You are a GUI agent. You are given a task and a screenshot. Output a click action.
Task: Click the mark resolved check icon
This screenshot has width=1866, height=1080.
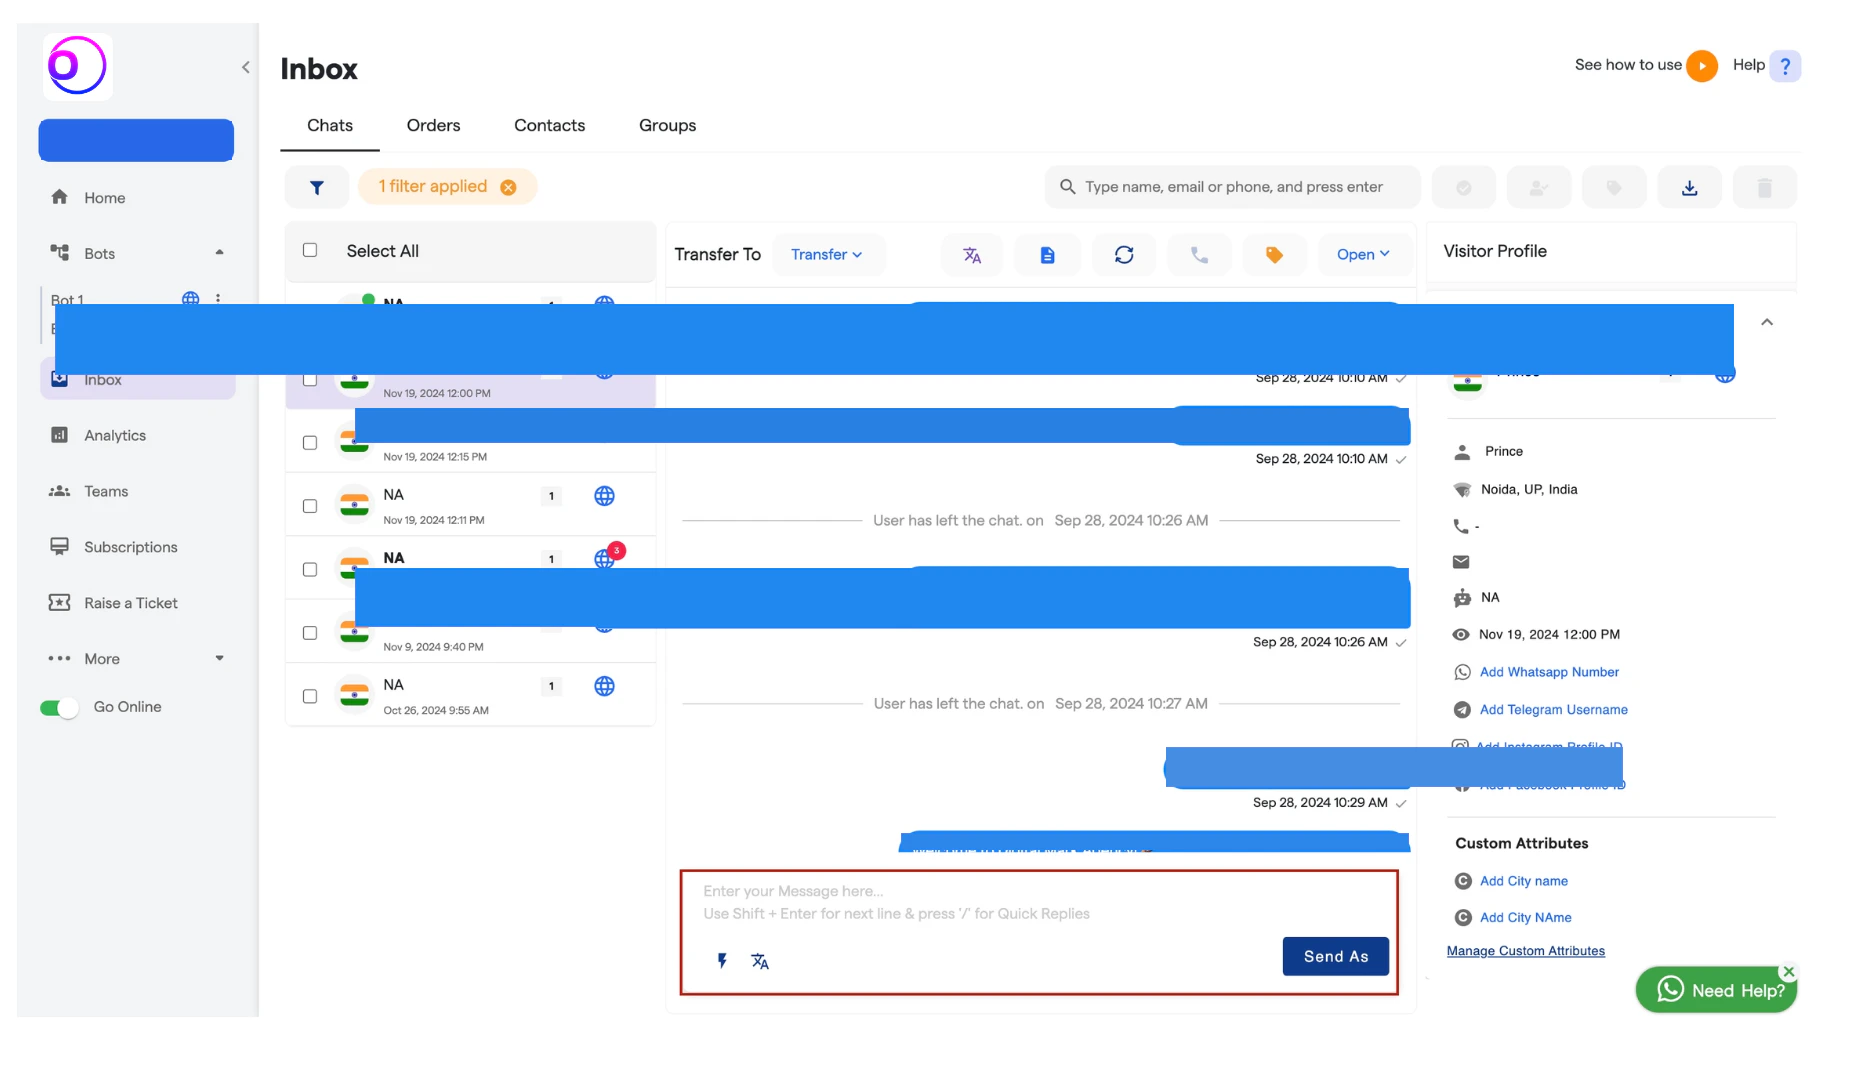(1463, 187)
